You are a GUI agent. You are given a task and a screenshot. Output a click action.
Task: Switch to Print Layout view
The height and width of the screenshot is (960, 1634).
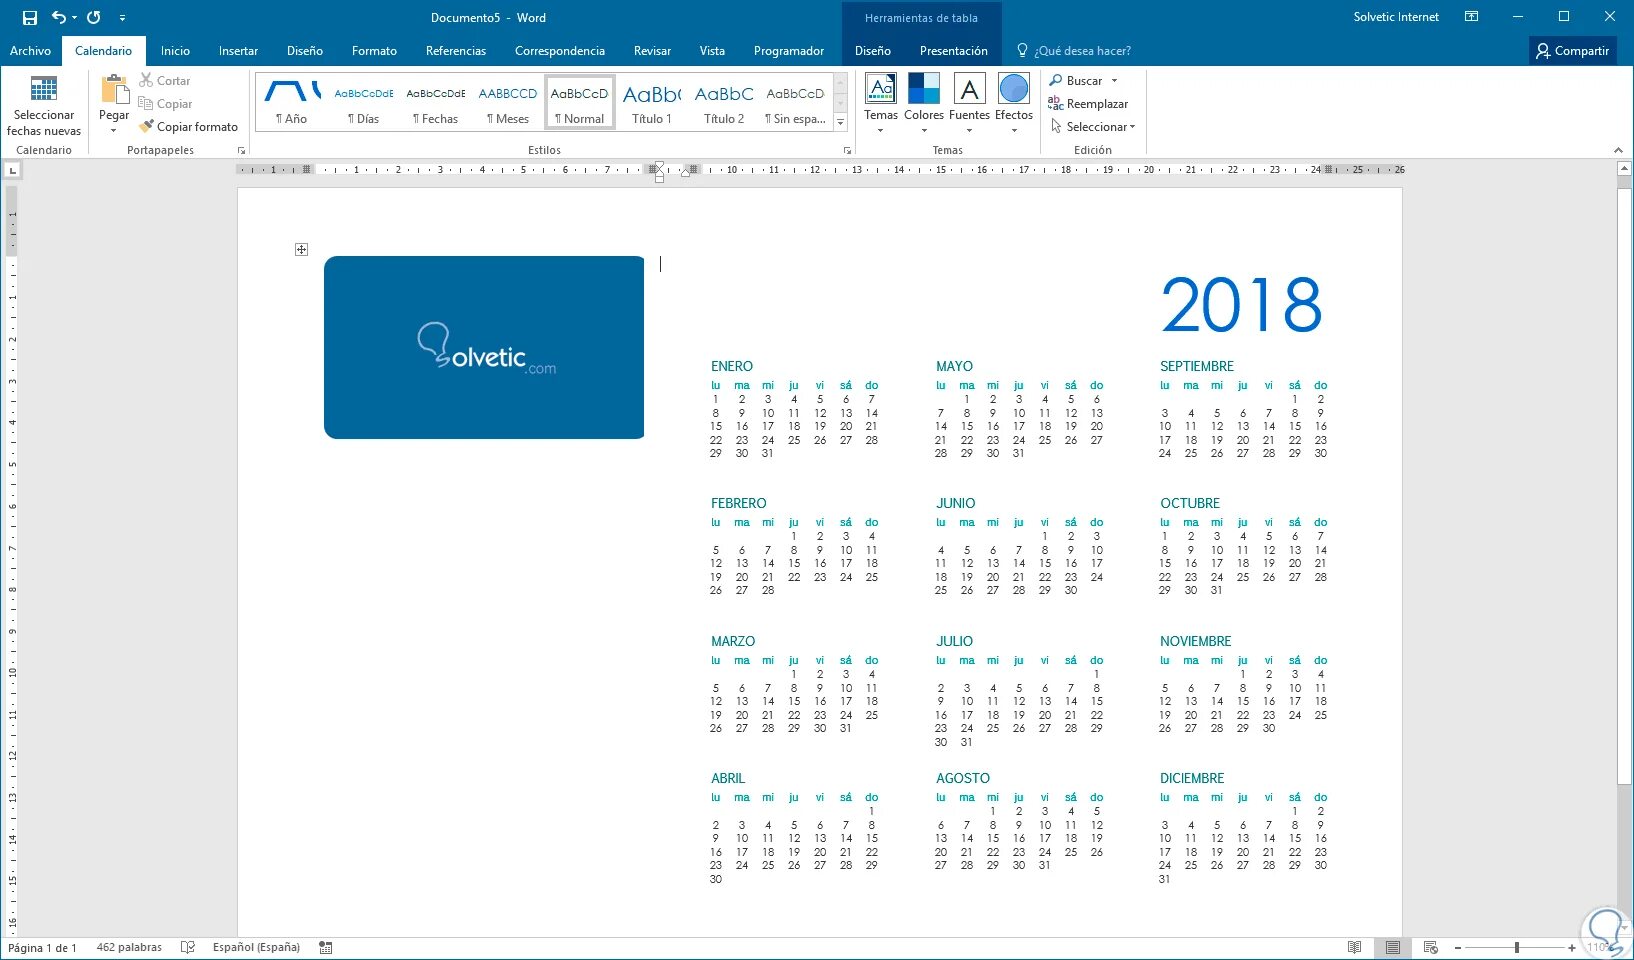[1392, 947]
